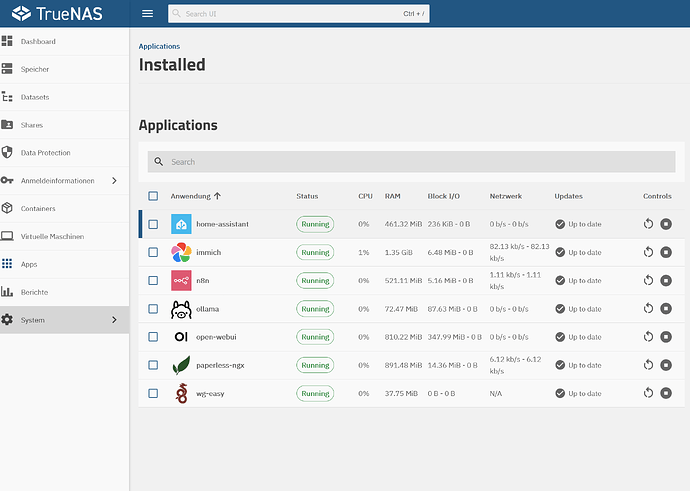
Task: Open Virtuelle Maschinen page
Action: pyautogui.click(x=52, y=236)
